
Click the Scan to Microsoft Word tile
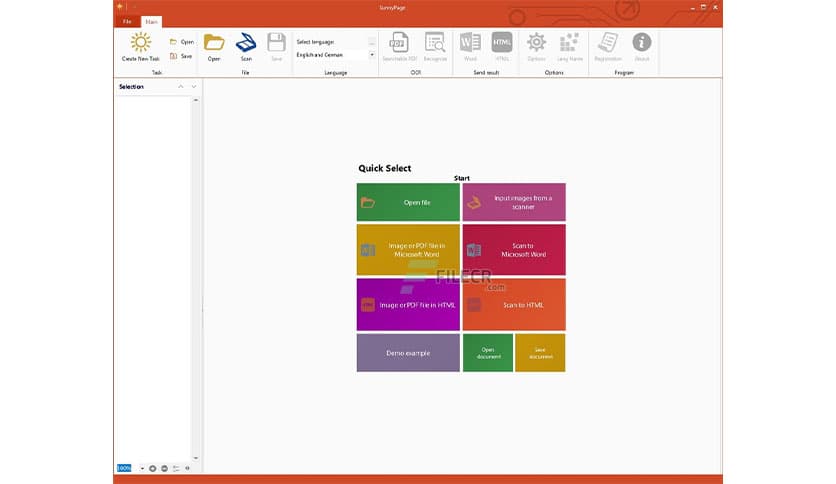tap(513, 250)
